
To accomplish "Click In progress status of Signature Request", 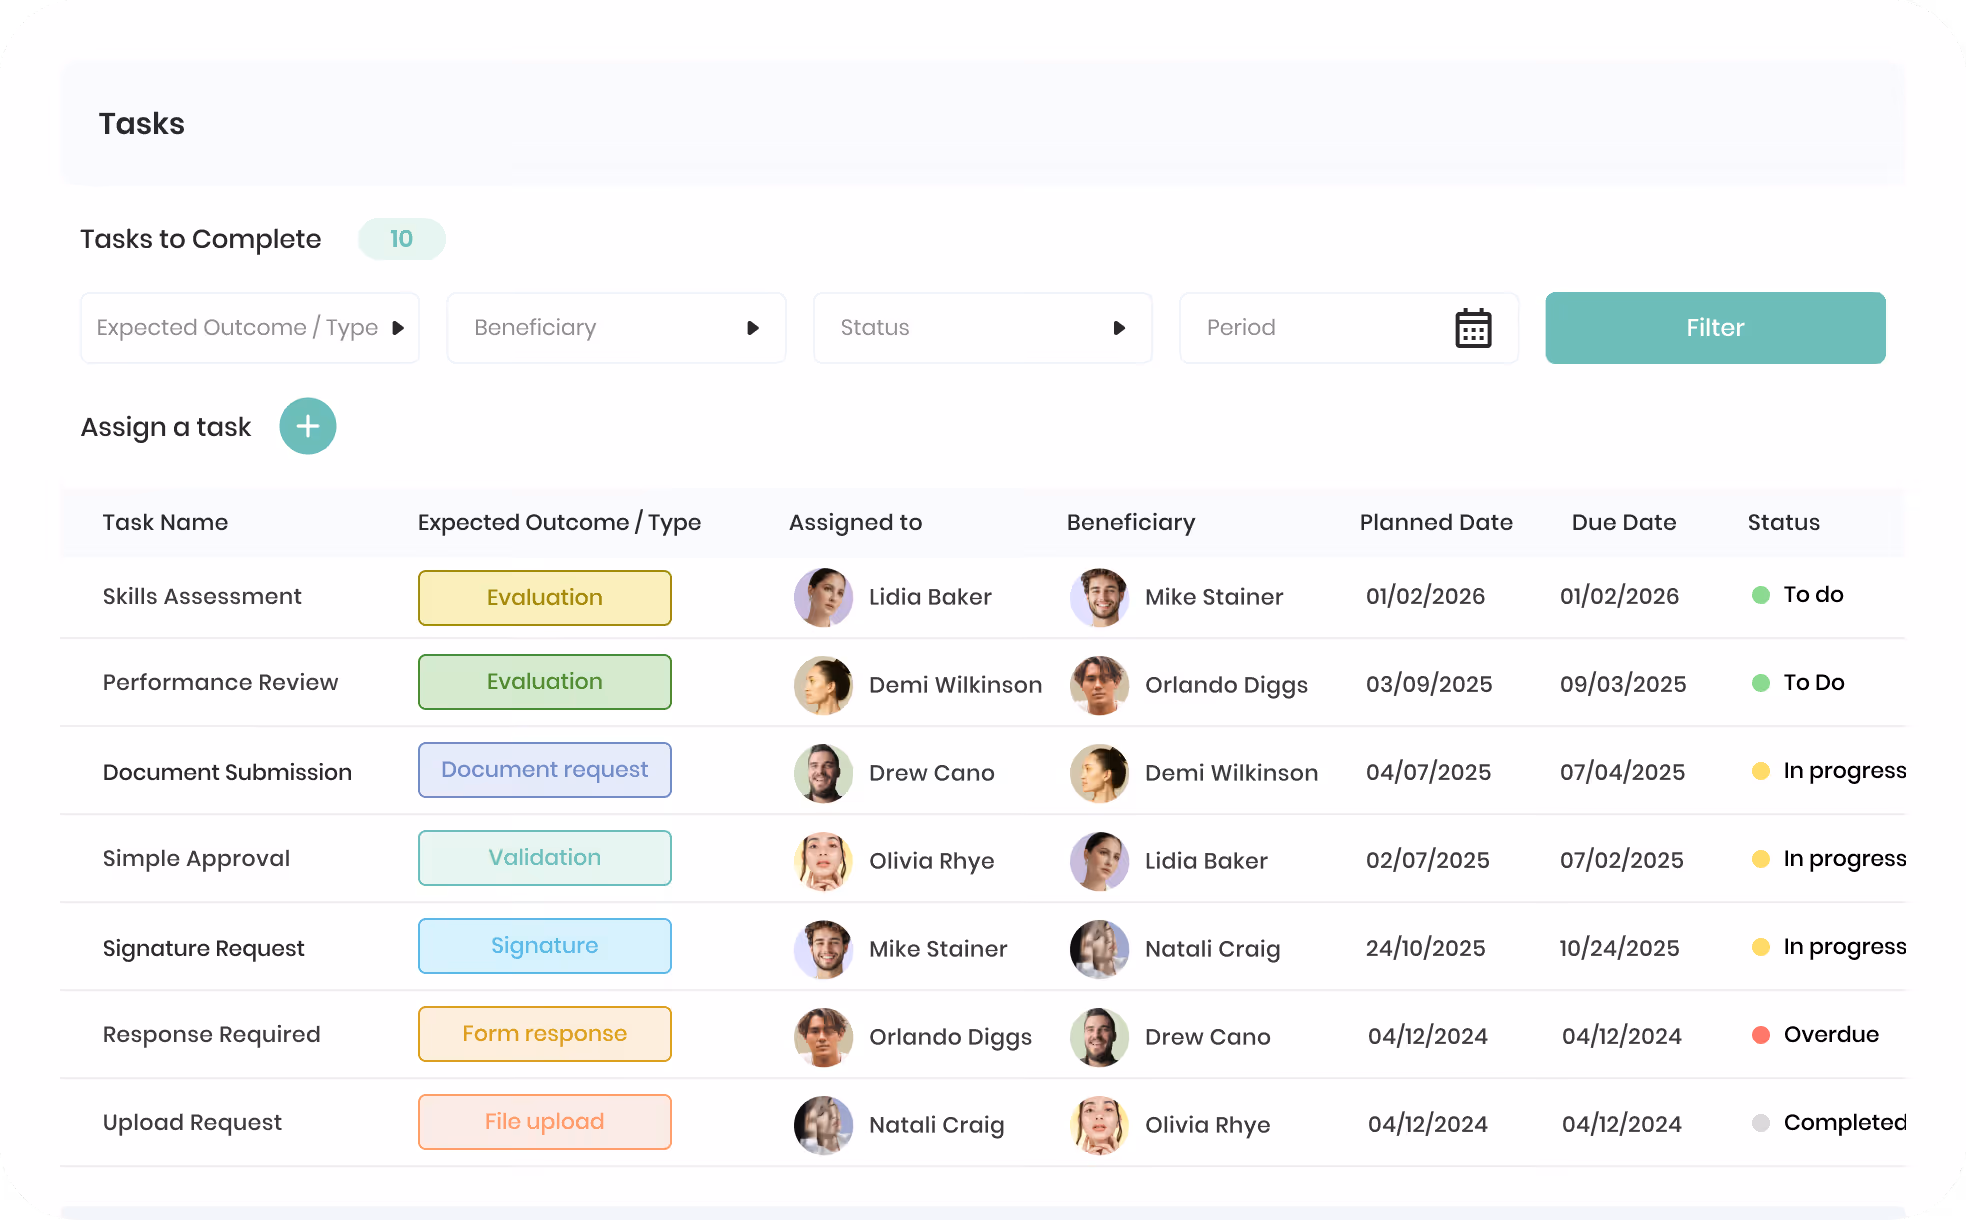I will [1829, 947].
